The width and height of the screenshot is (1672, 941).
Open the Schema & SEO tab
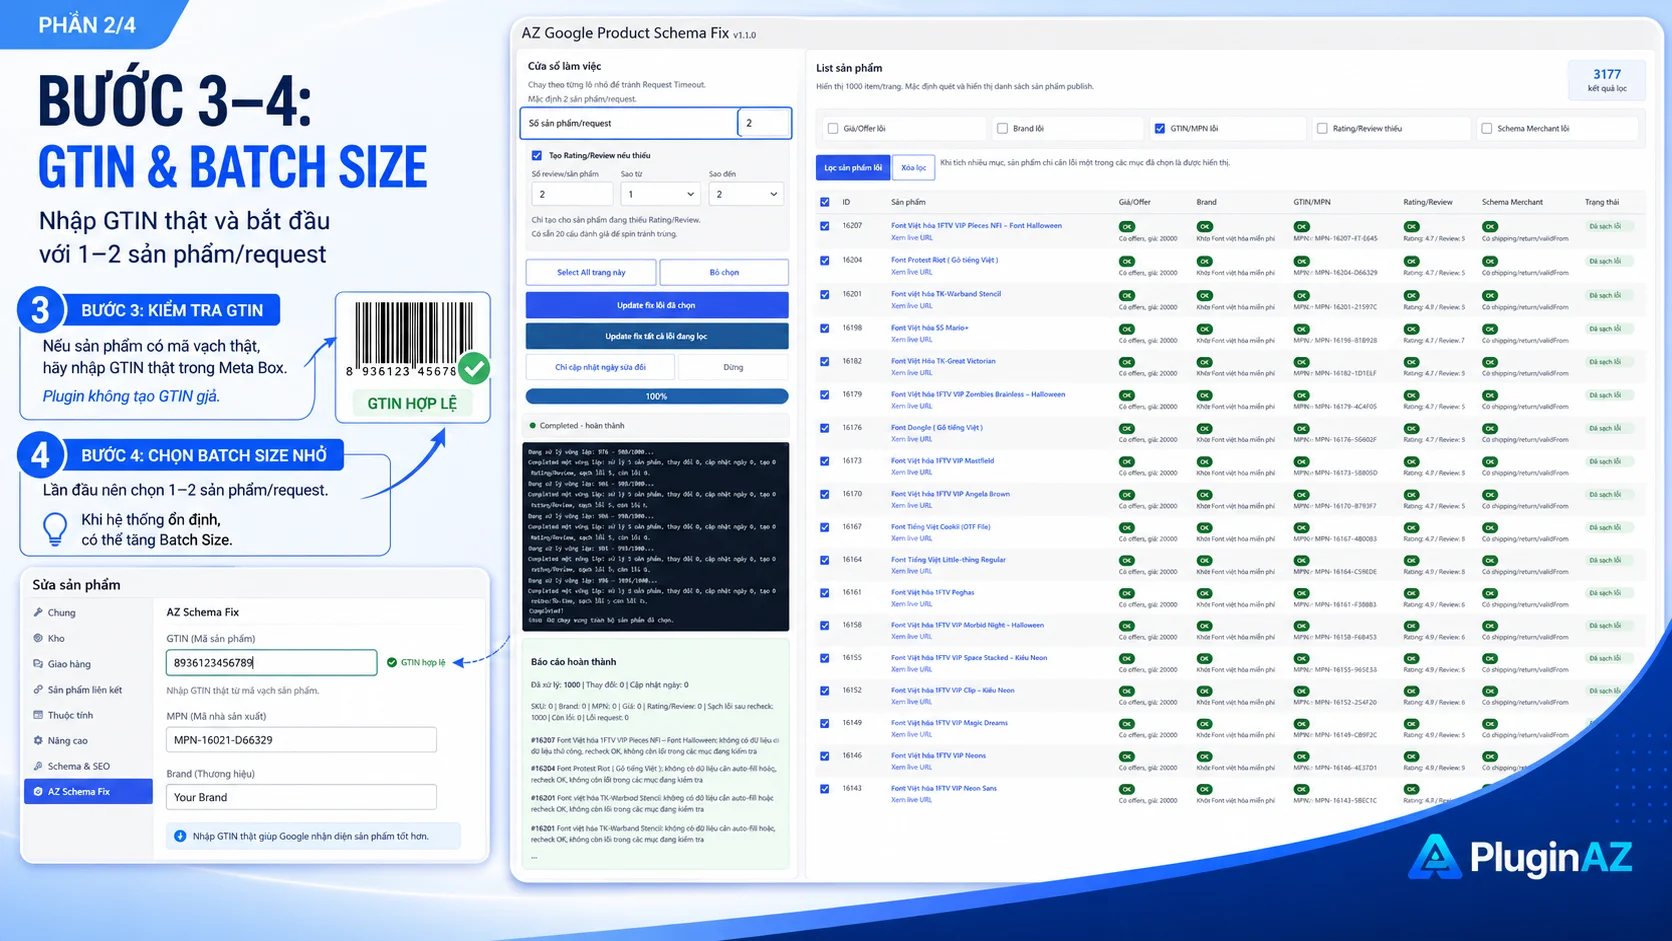coord(88,766)
